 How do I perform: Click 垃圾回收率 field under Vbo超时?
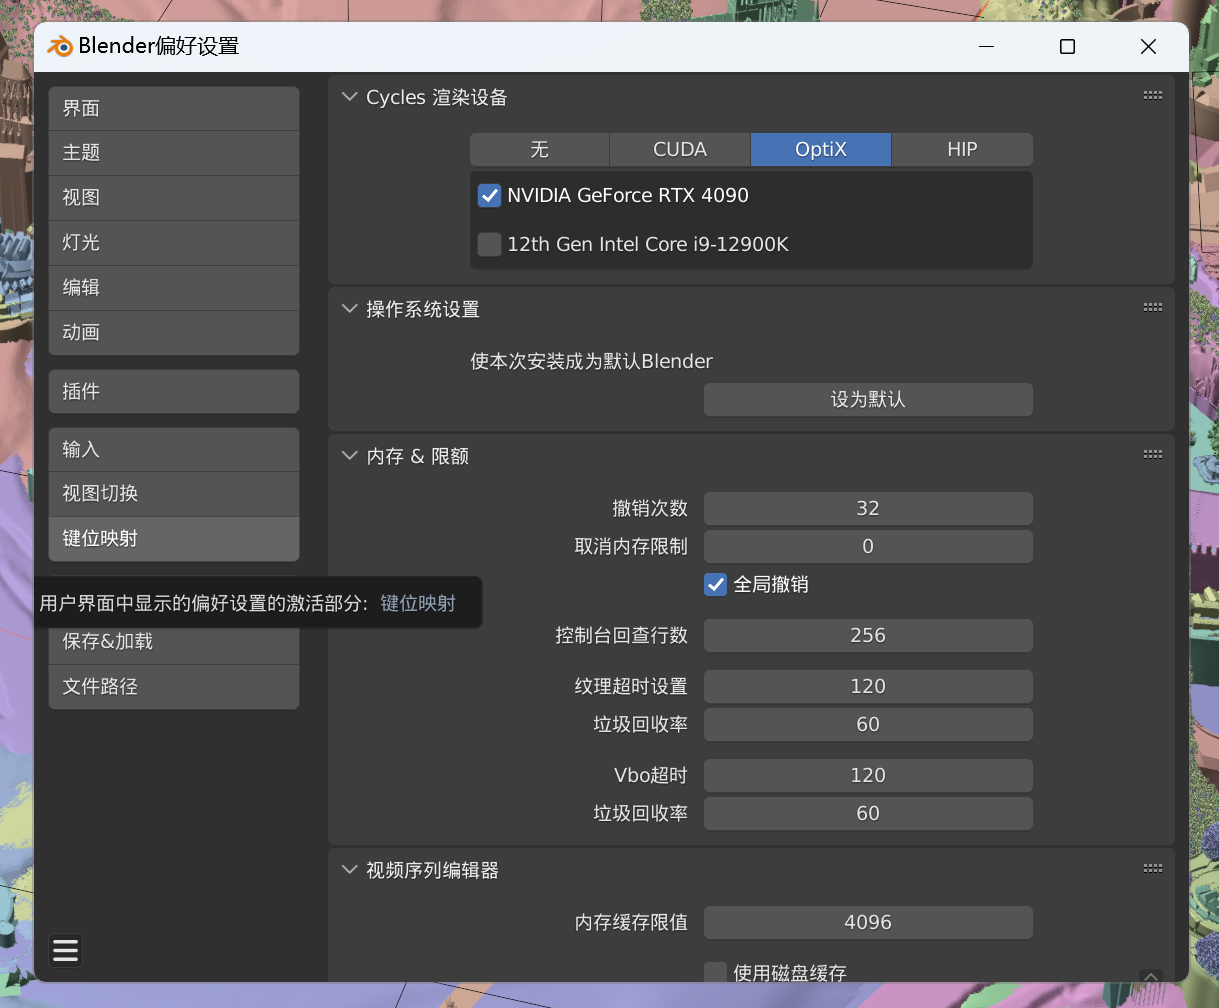coord(868,813)
